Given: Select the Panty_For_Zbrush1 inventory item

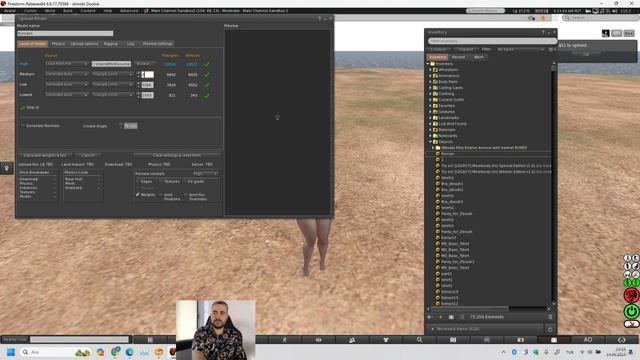Looking at the screenshot, I should (457, 262).
